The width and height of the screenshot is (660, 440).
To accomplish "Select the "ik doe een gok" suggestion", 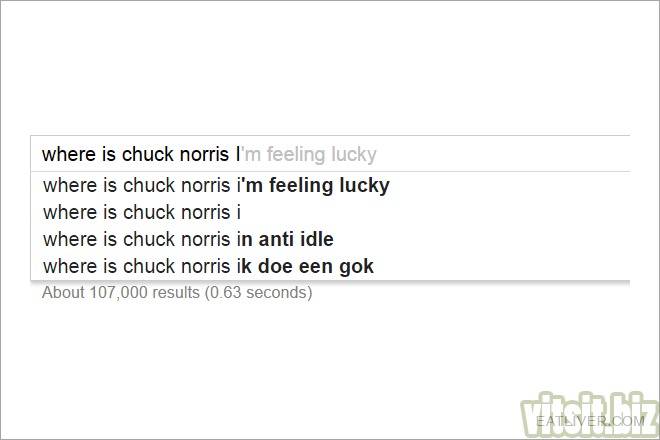I will pyautogui.click(x=330, y=266).
